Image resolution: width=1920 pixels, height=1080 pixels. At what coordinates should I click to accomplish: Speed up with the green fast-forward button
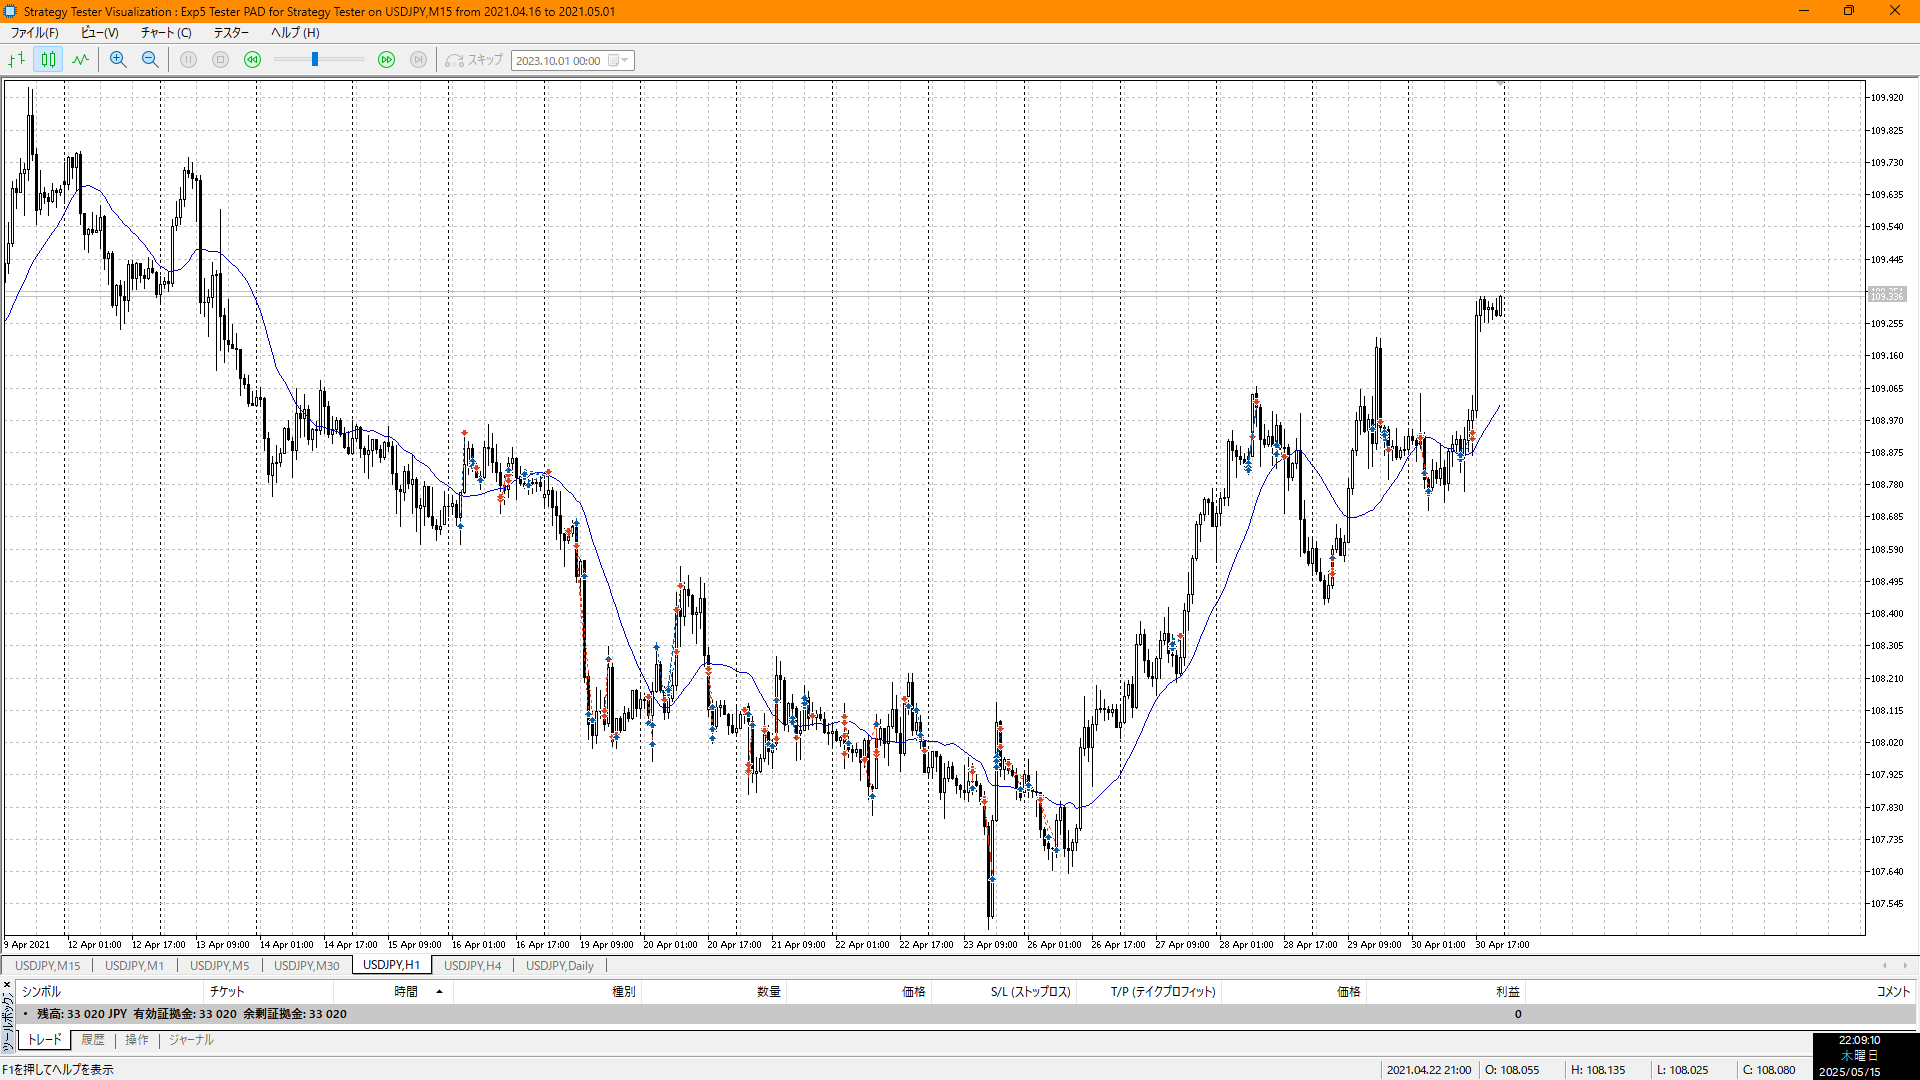point(386,60)
